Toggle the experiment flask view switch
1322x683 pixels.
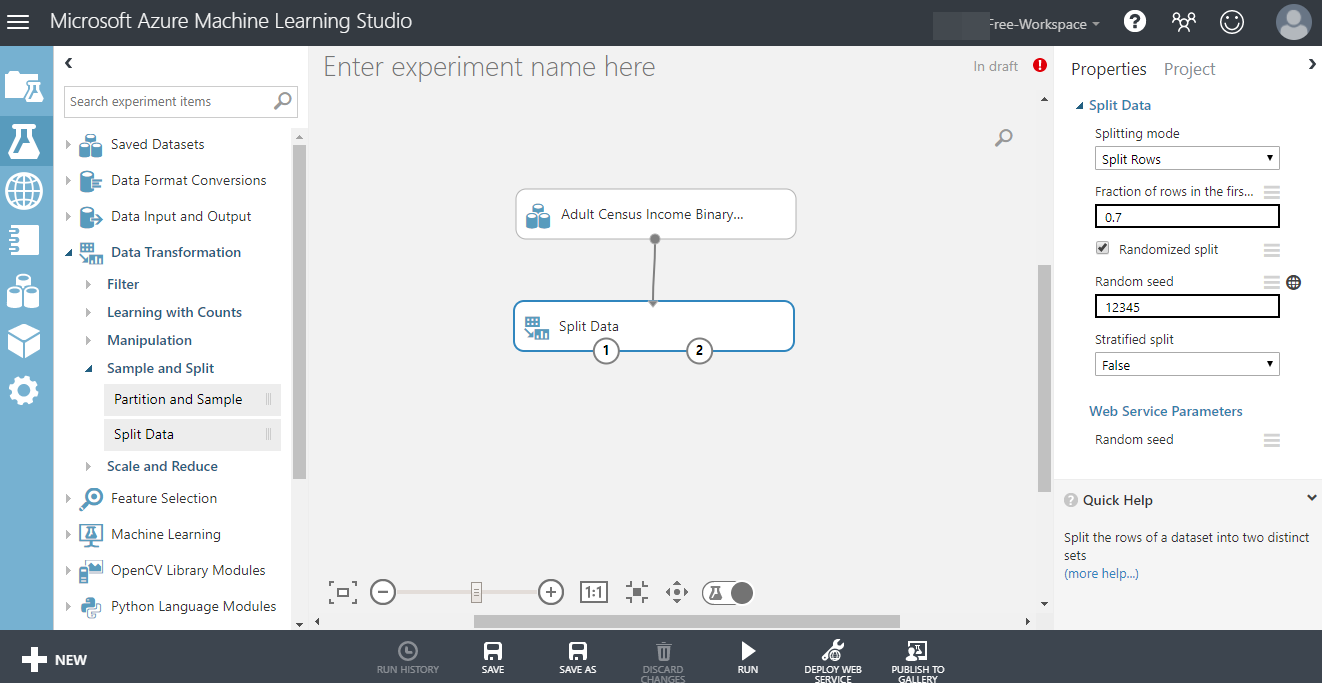[x=727, y=593]
